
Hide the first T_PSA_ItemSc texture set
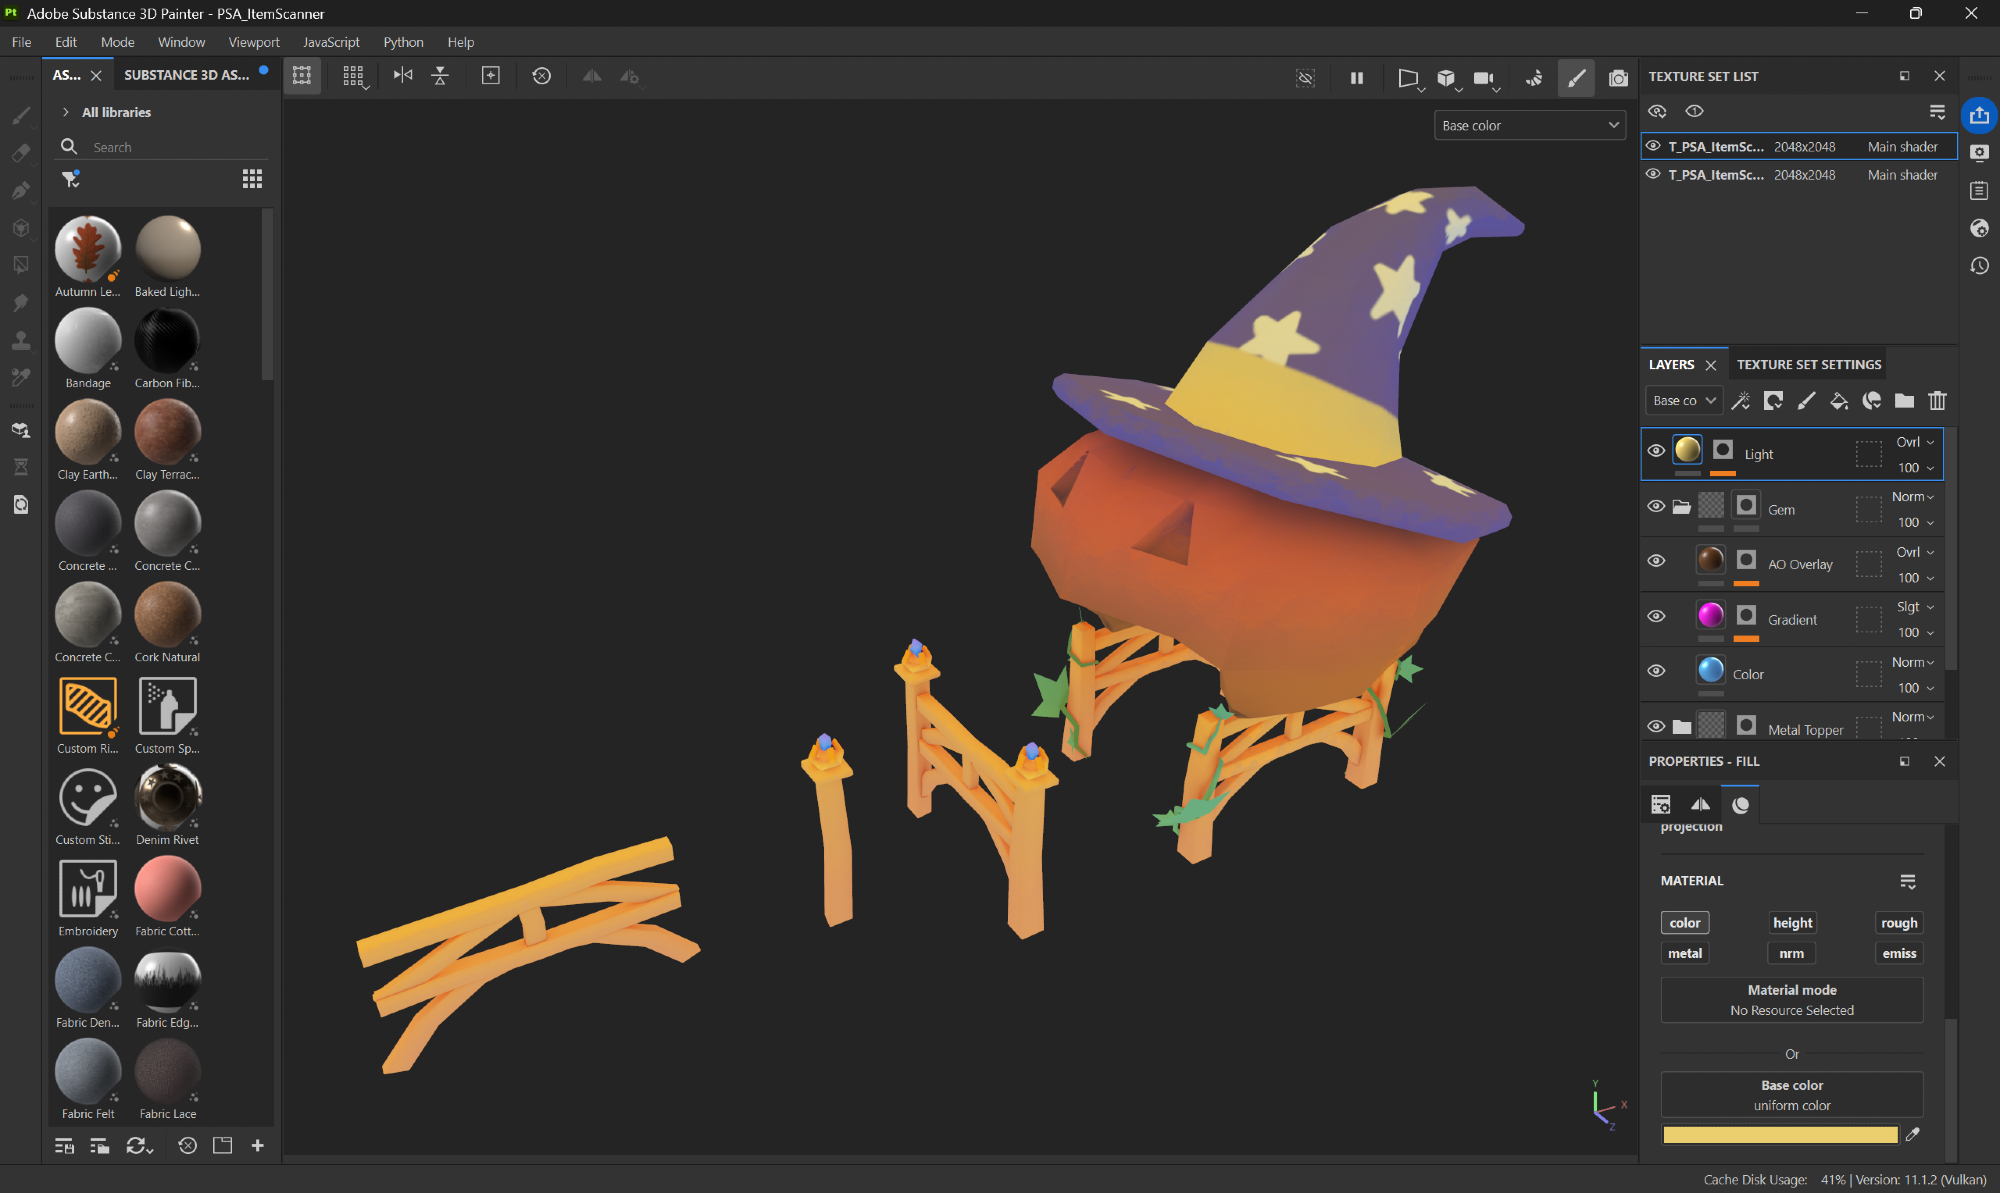coord(1653,146)
